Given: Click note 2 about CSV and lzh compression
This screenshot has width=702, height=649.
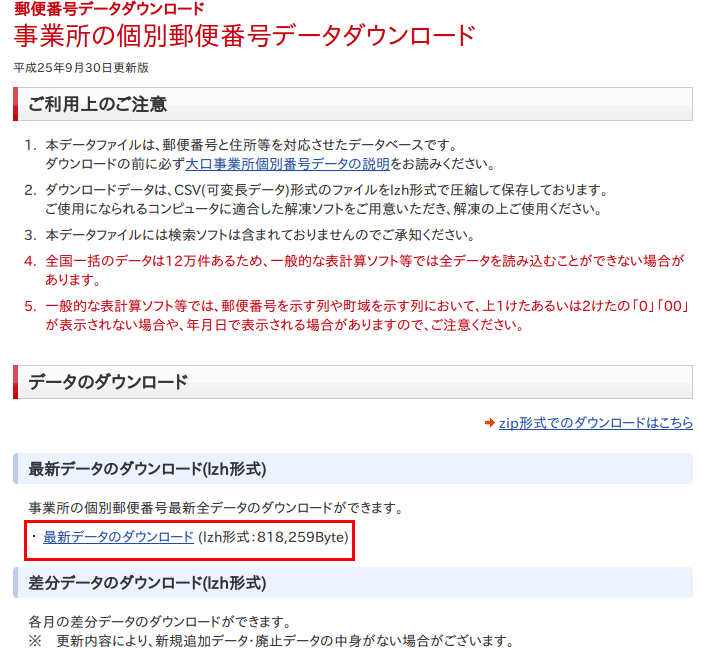Looking at the screenshot, I should [x=326, y=199].
